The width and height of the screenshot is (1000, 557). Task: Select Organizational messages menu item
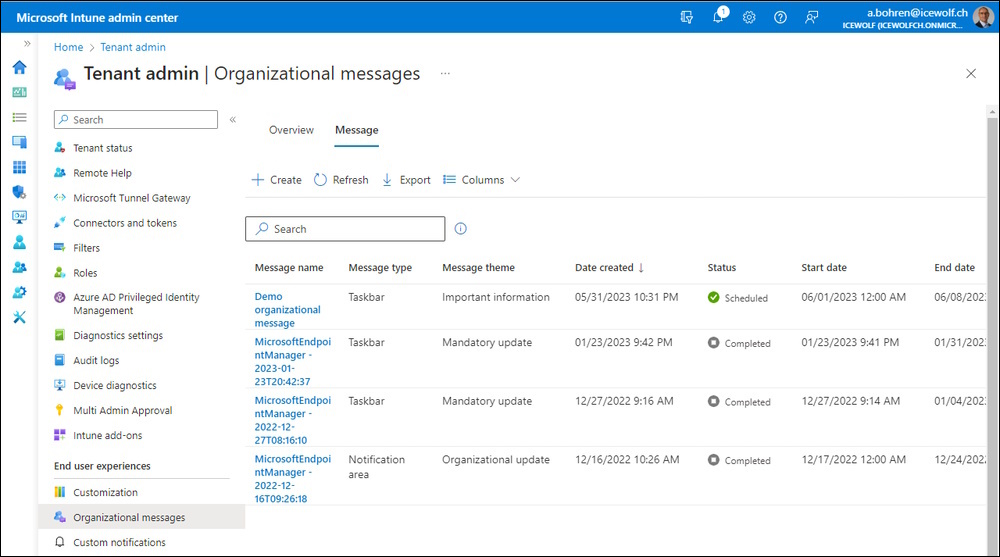[142, 517]
